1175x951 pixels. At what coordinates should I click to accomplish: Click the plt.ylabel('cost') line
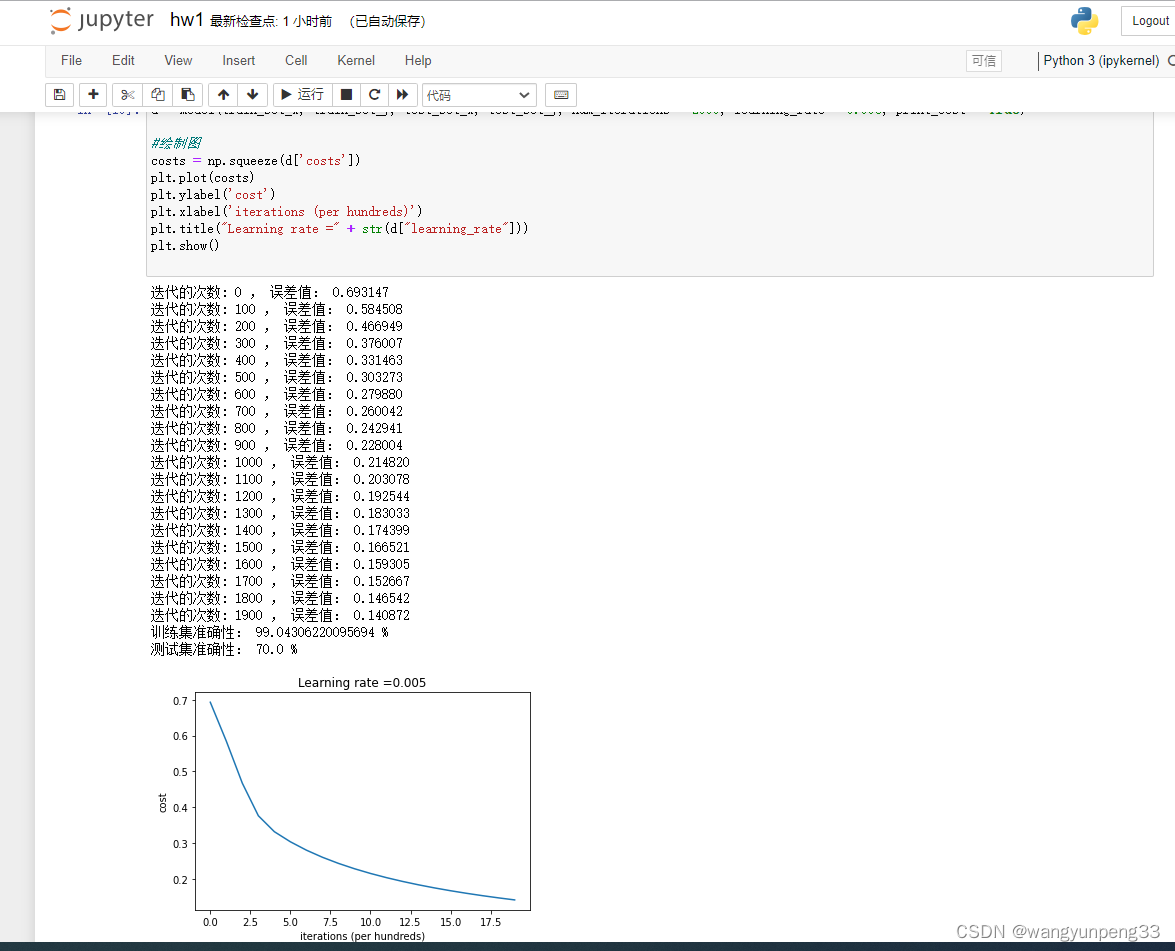[x=213, y=195]
